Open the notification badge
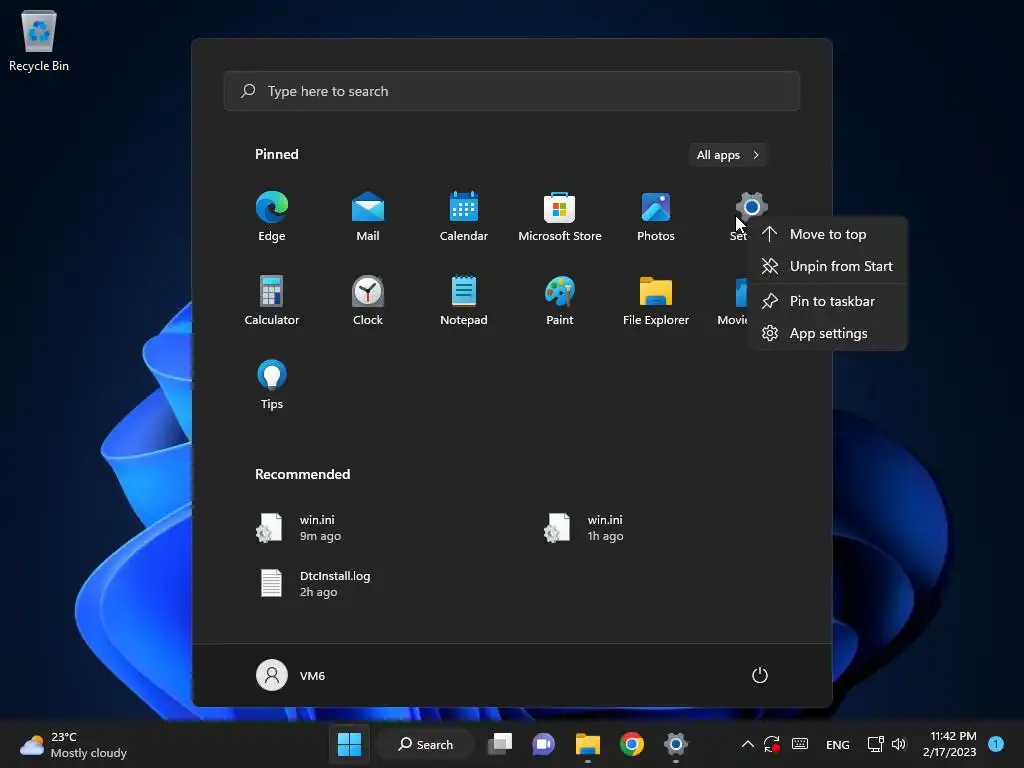This screenshot has width=1024, height=768. click(996, 744)
